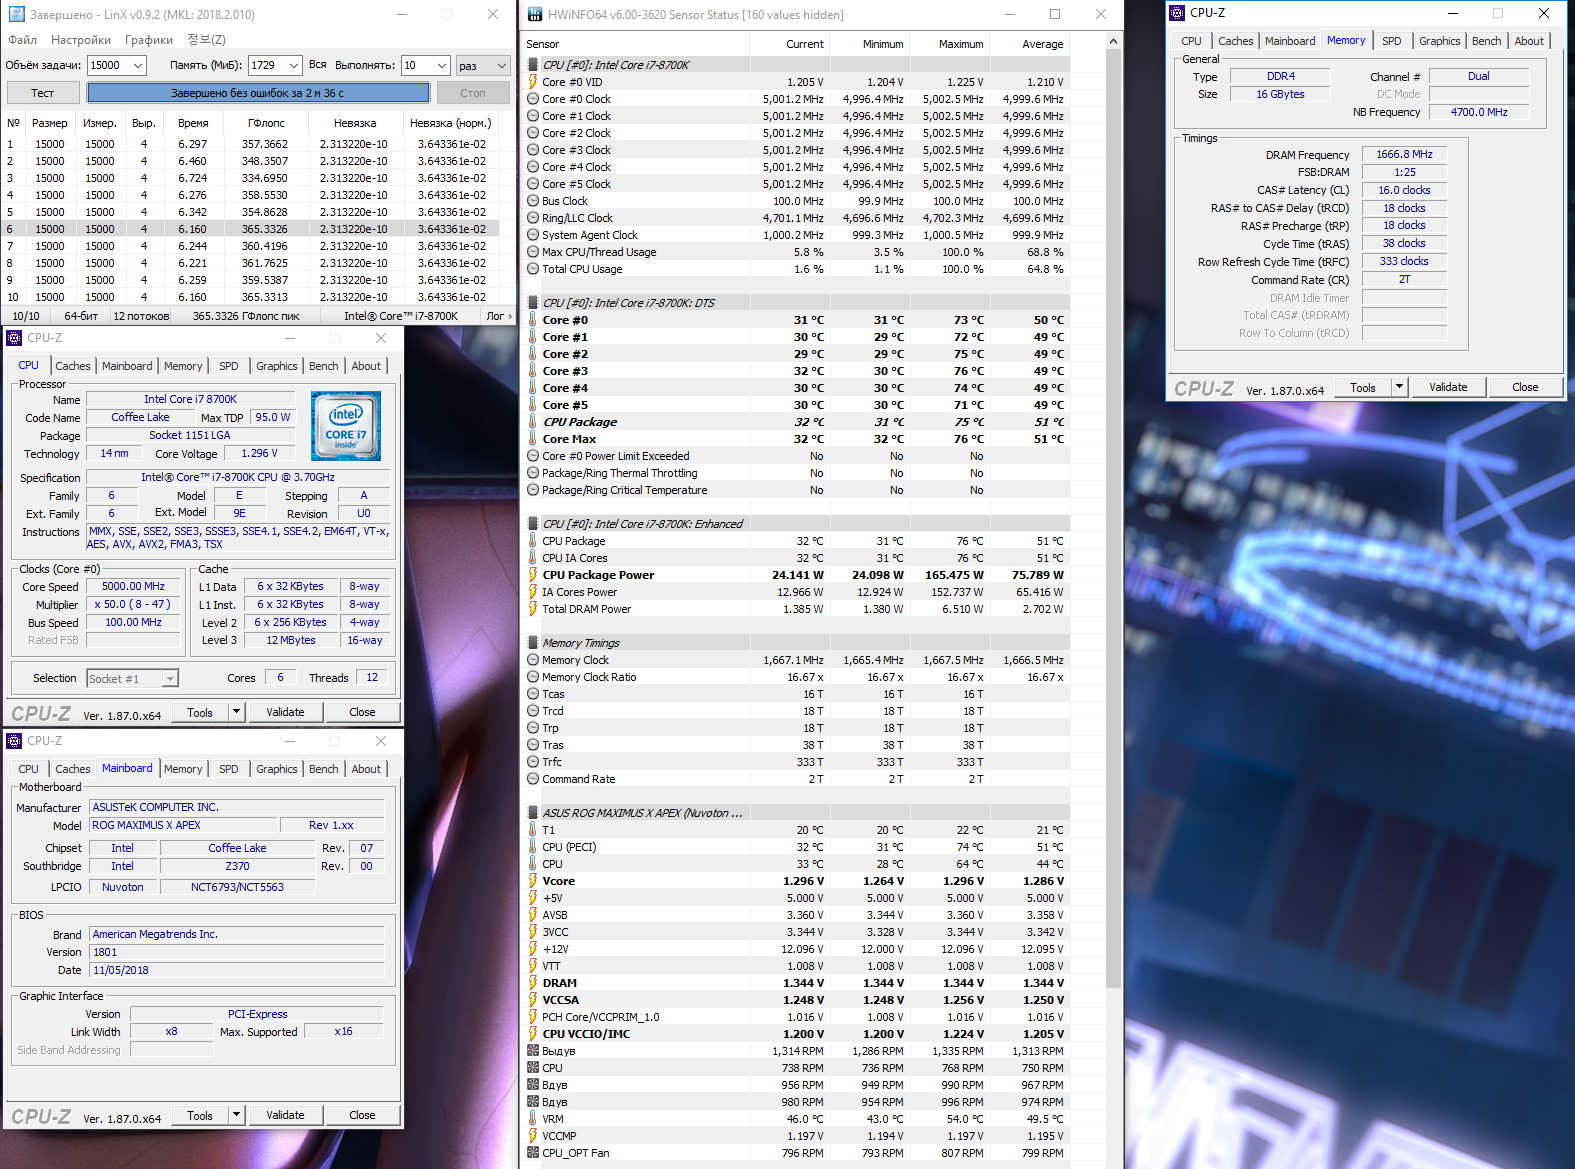1575x1169 pixels.
Task: Click the lightning icon beside VCCSA
Action: pos(533,1000)
